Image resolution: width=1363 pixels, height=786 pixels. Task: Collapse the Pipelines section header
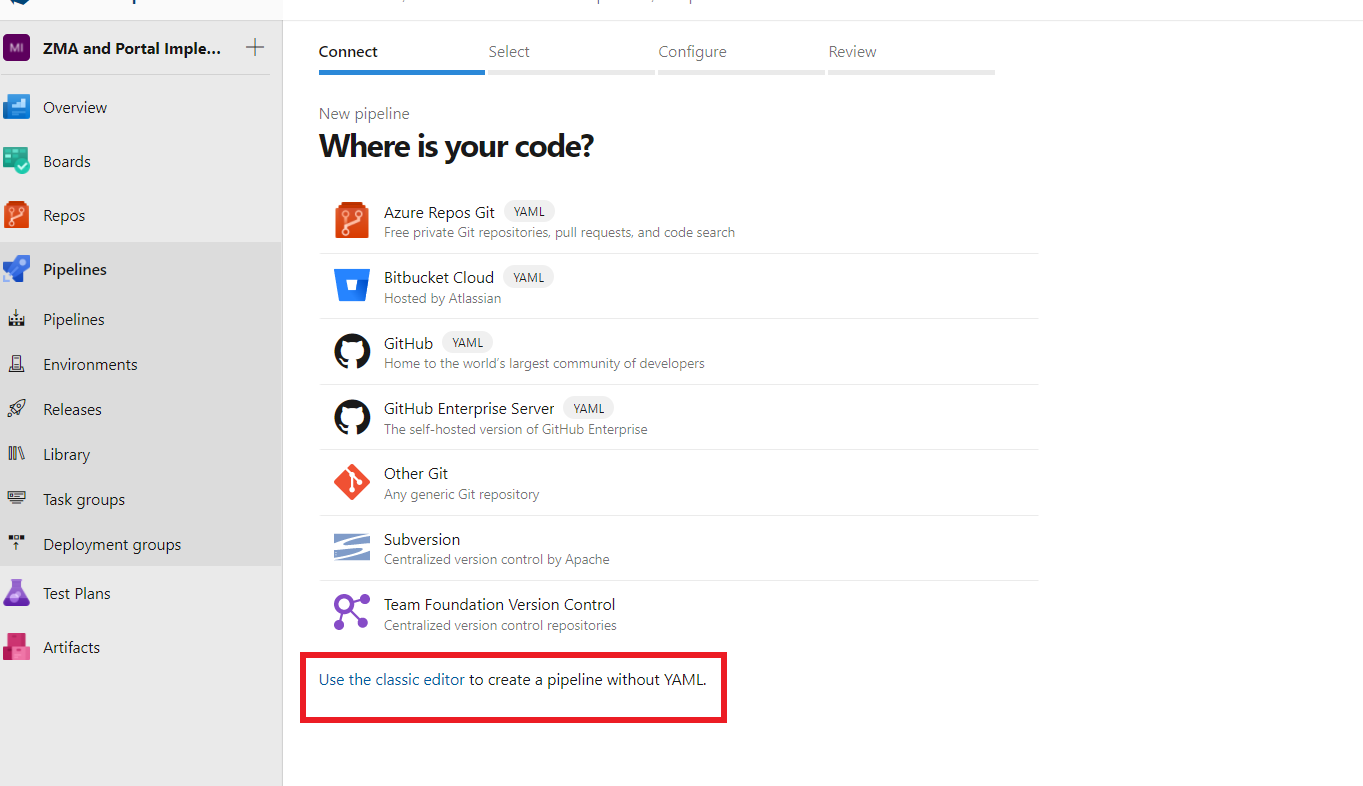pos(75,269)
